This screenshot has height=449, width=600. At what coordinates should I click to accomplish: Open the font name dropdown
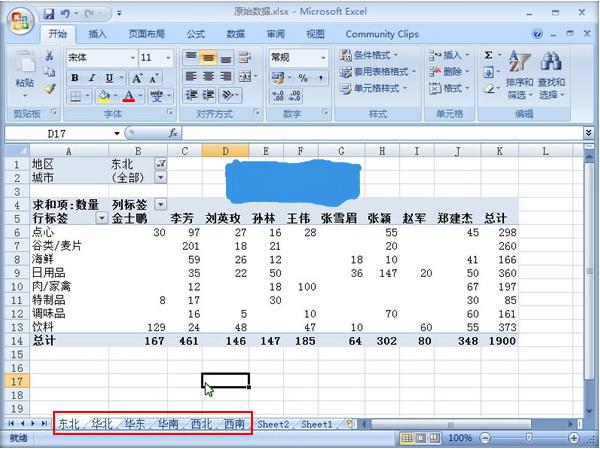pyautogui.click(x=132, y=58)
